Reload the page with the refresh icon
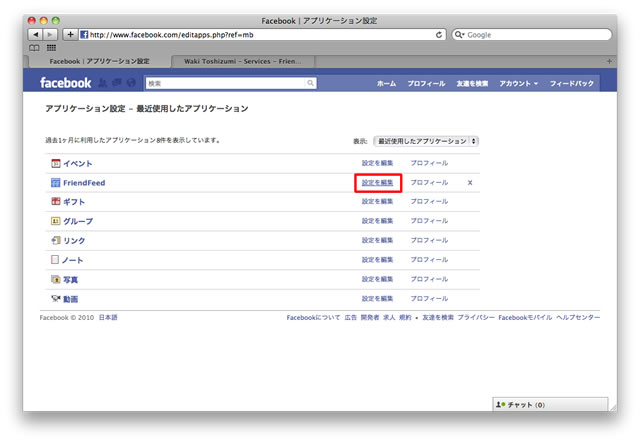The width and height of the screenshot is (640, 443). pos(439,35)
